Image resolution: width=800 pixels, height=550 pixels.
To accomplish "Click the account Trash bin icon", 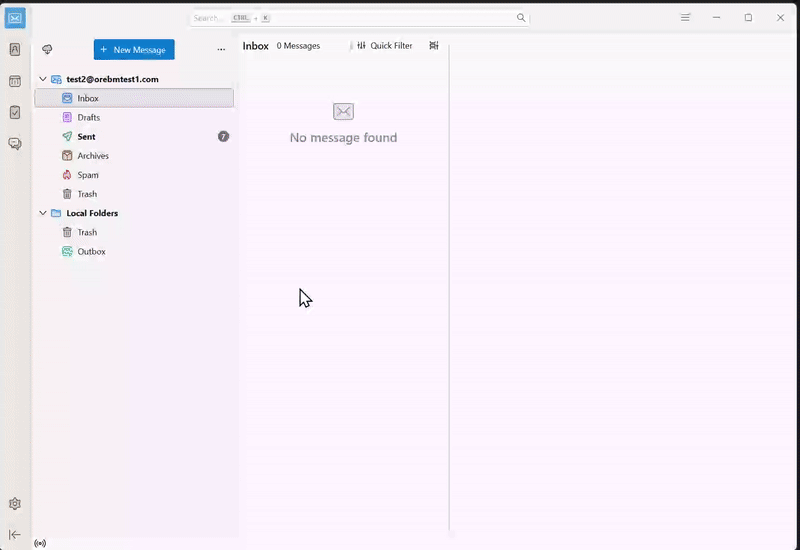I will click(67, 194).
